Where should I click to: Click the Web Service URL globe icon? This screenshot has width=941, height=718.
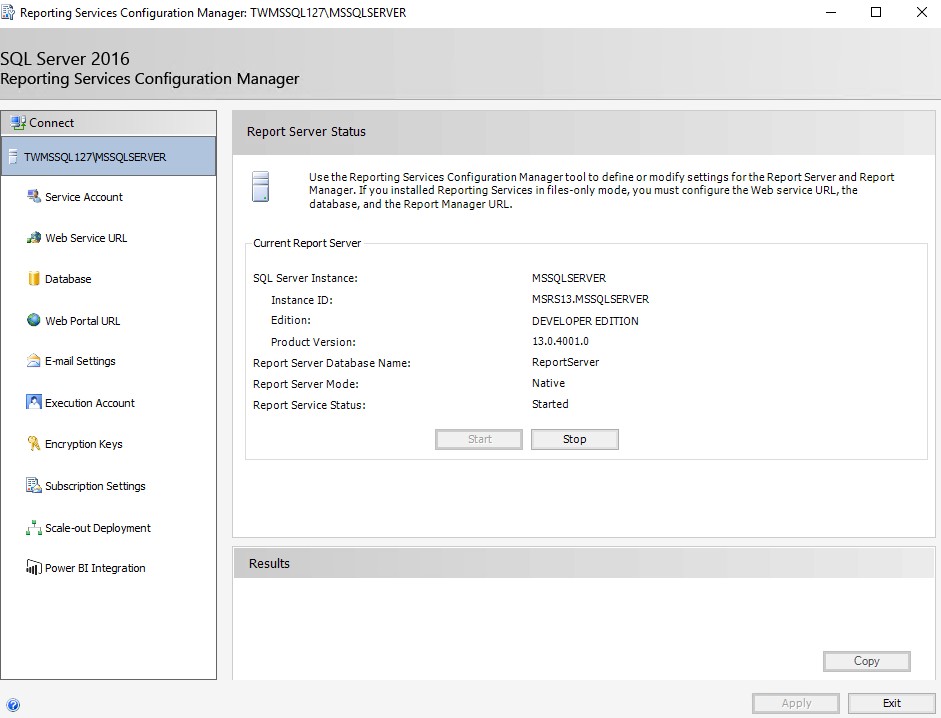tap(34, 237)
